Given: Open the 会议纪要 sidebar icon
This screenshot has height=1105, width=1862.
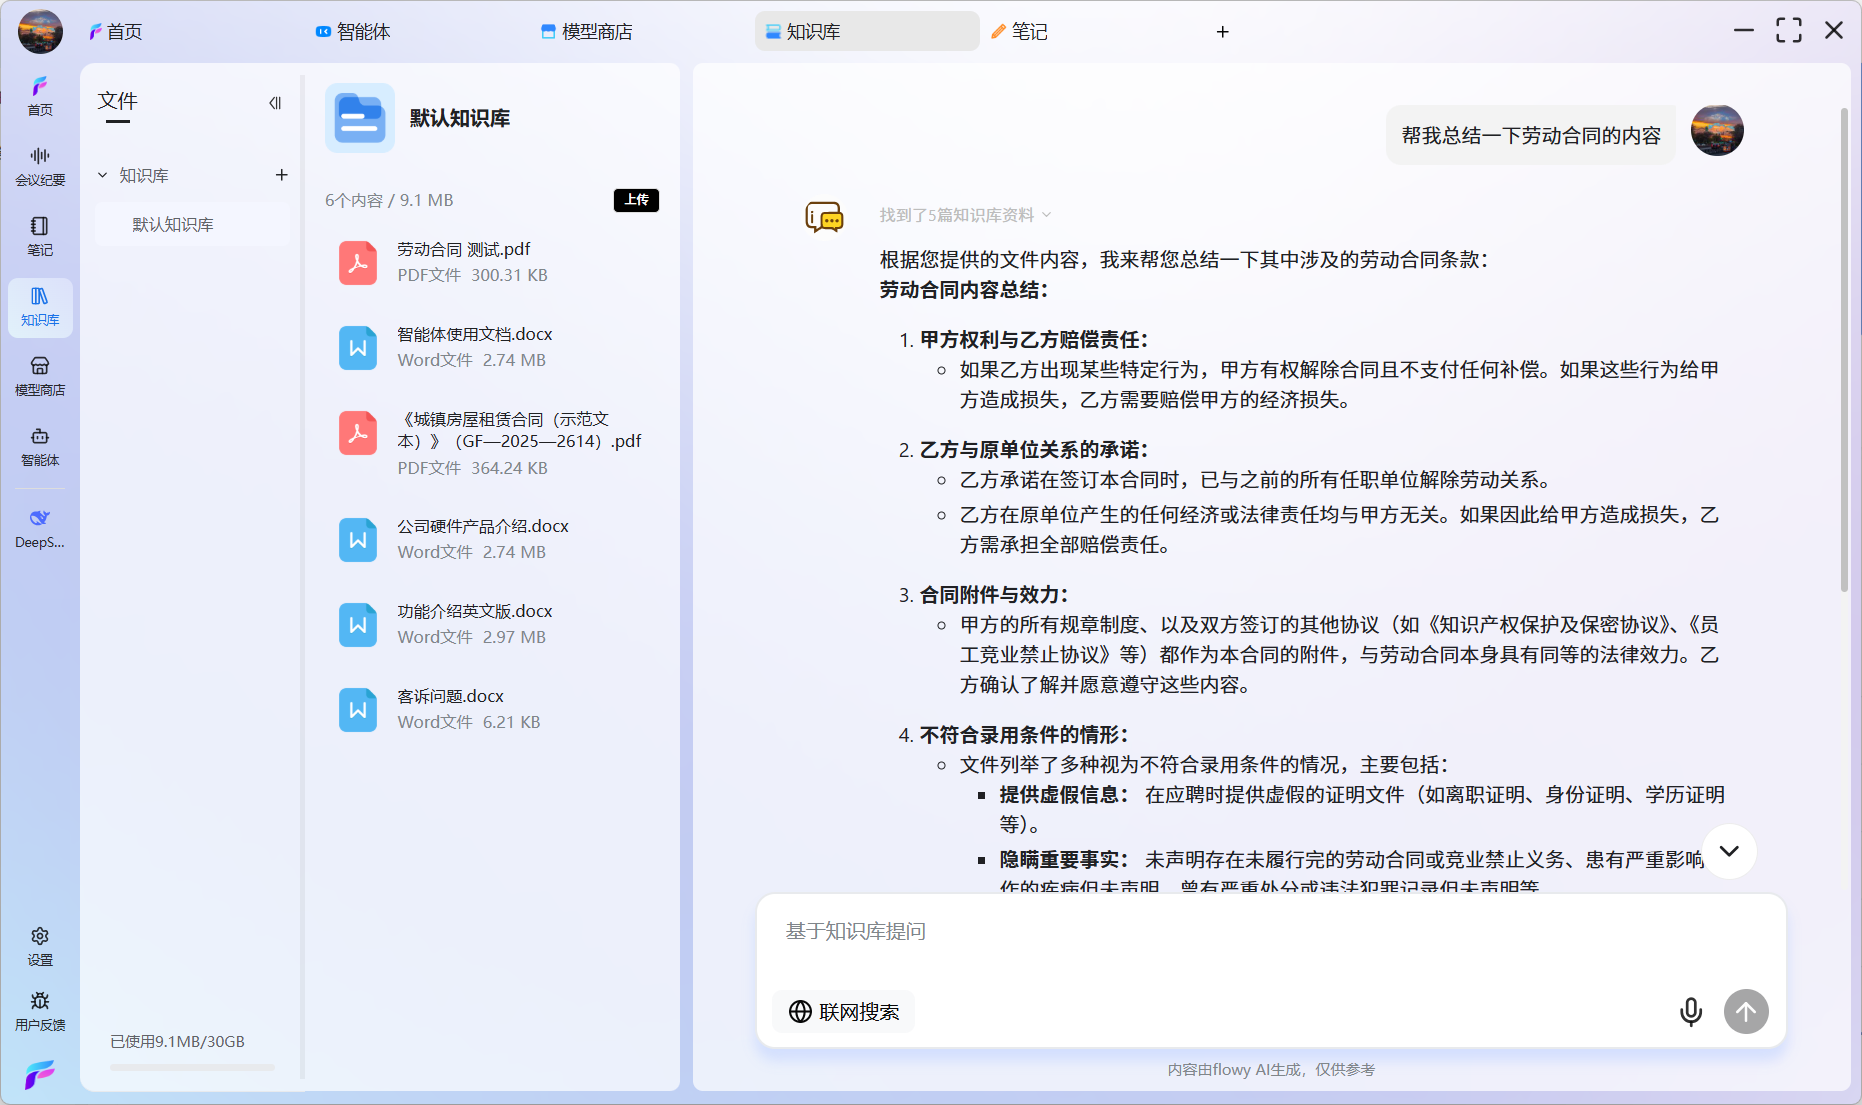Looking at the screenshot, I should tap(40, 165).
